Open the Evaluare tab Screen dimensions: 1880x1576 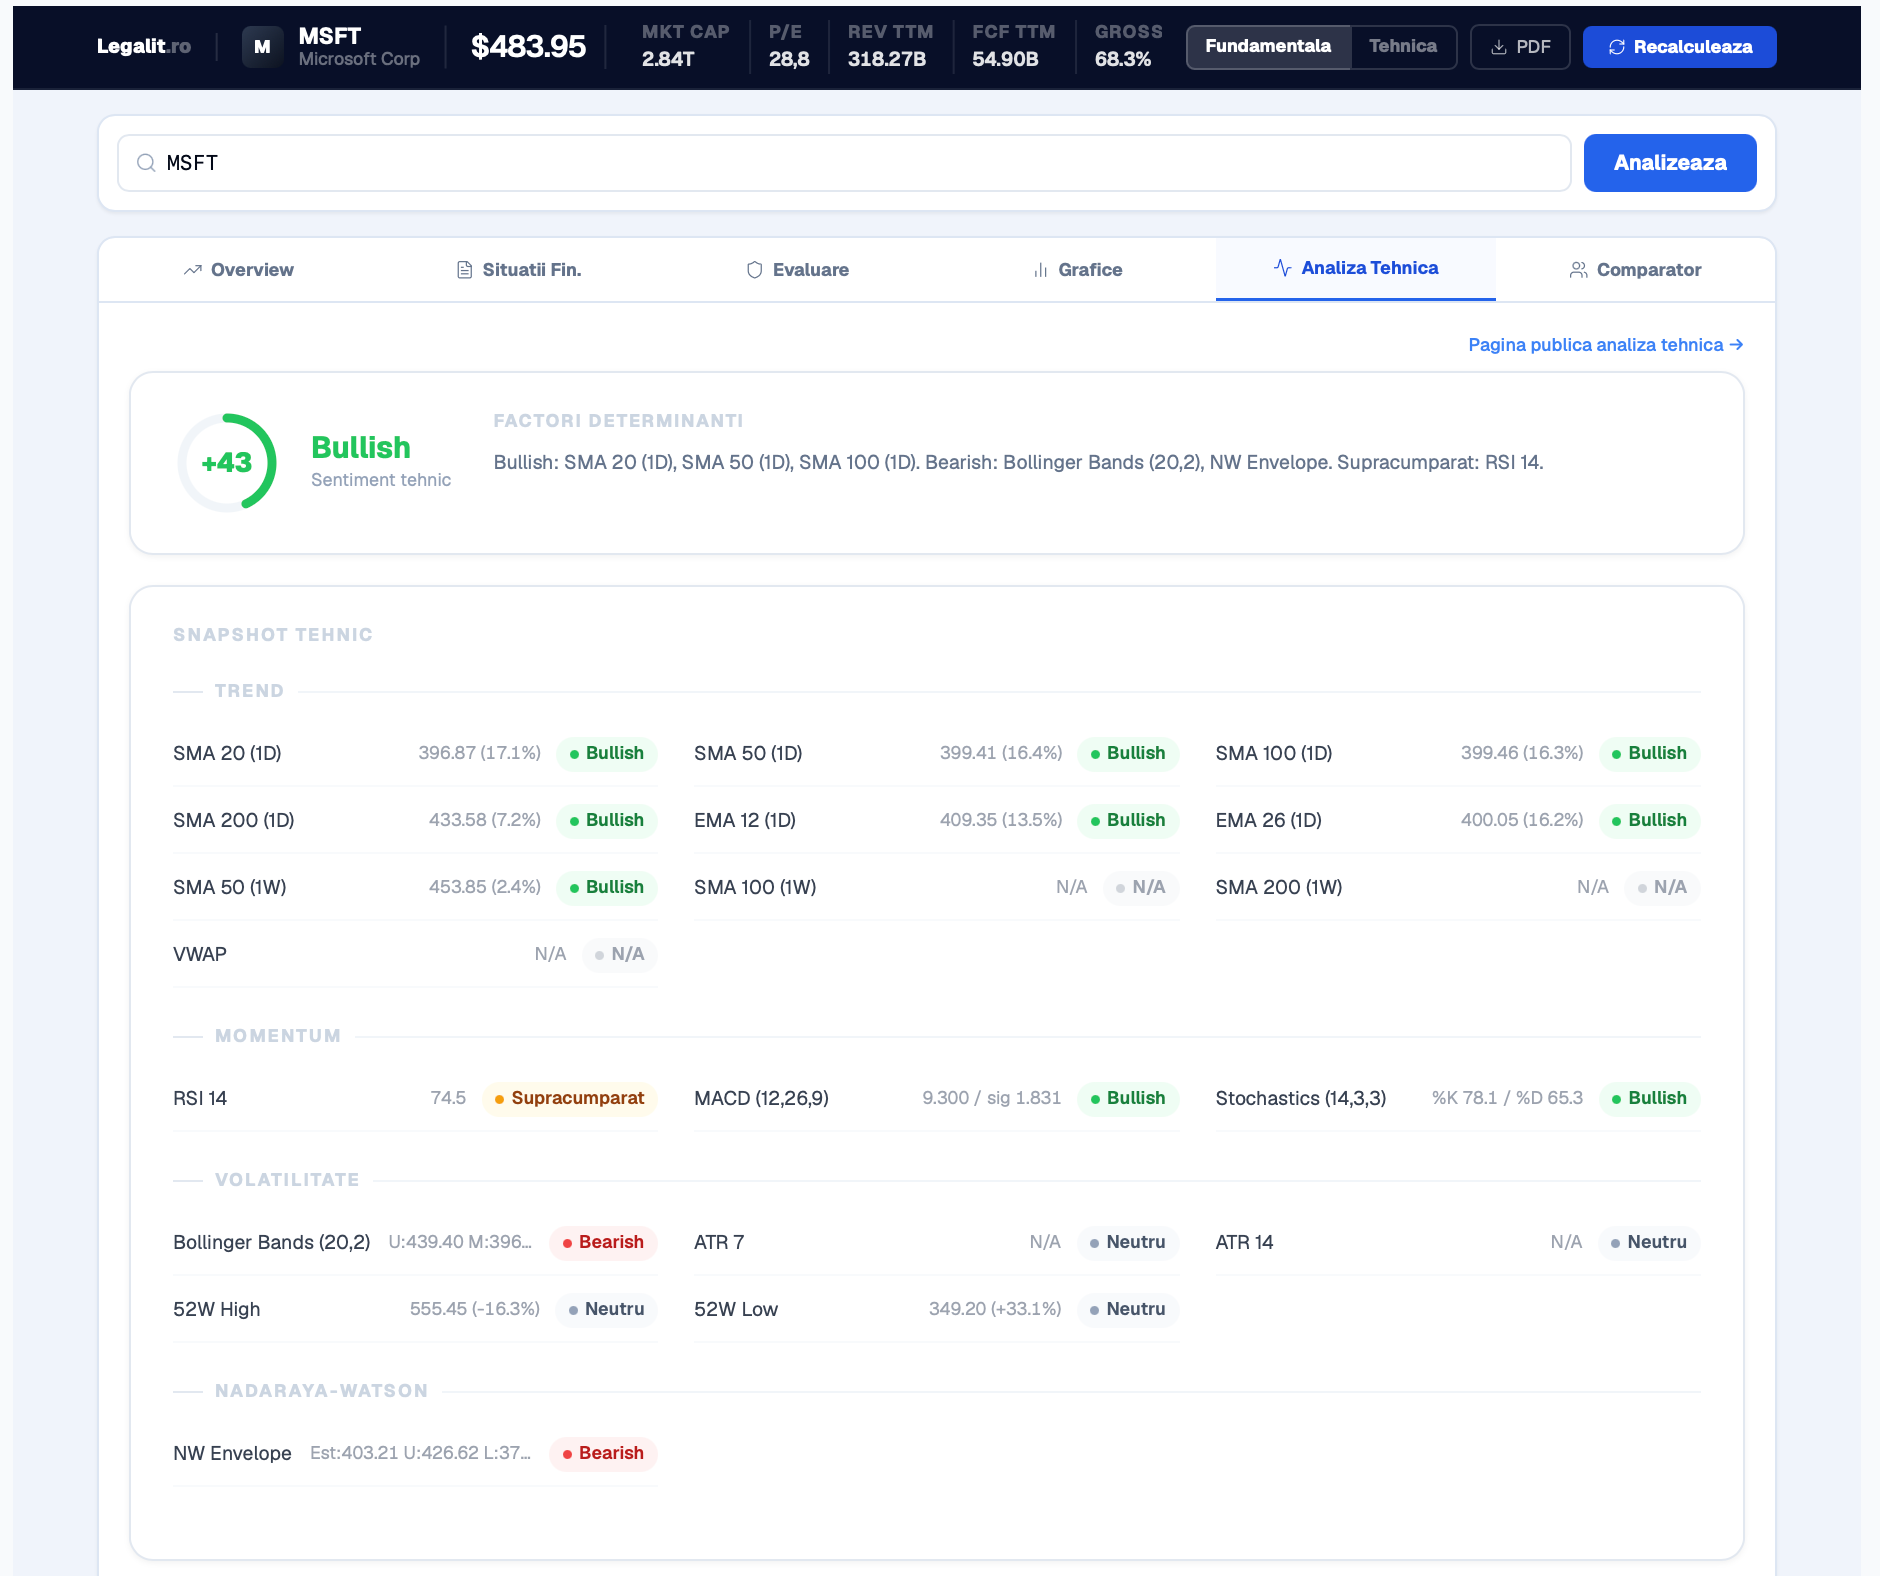tap(797, 270)
